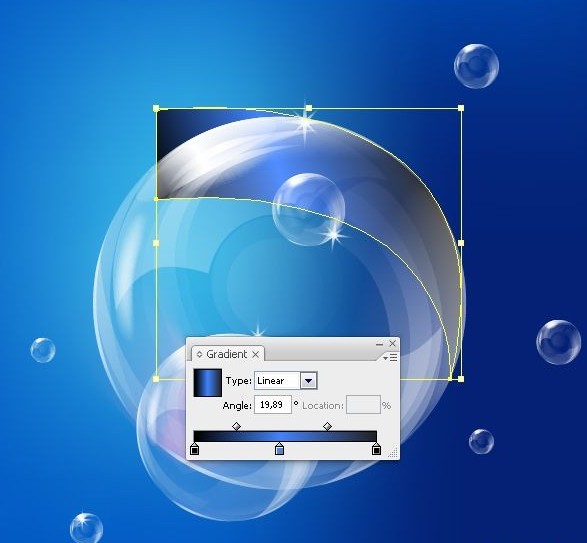
Task: Collapse the Gradient panel with minimize dash
Action: click(379, 344)
